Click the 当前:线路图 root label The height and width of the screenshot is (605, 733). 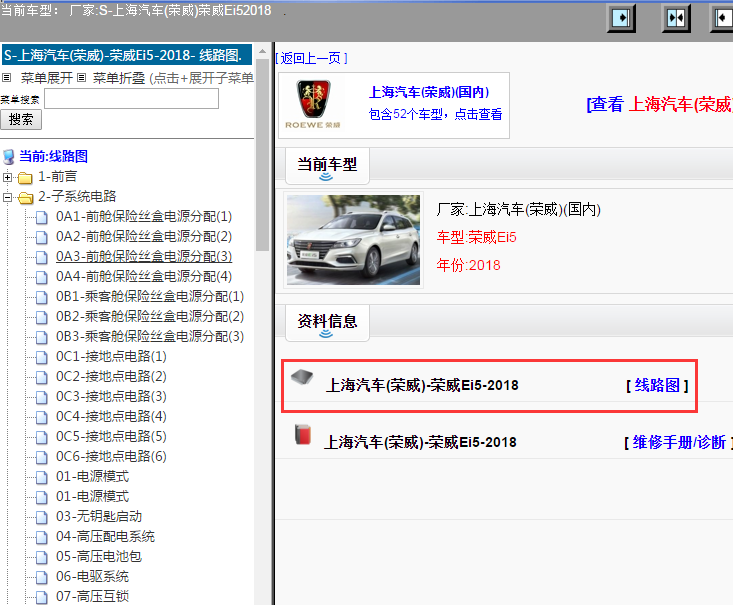click(x=53, y=156)
